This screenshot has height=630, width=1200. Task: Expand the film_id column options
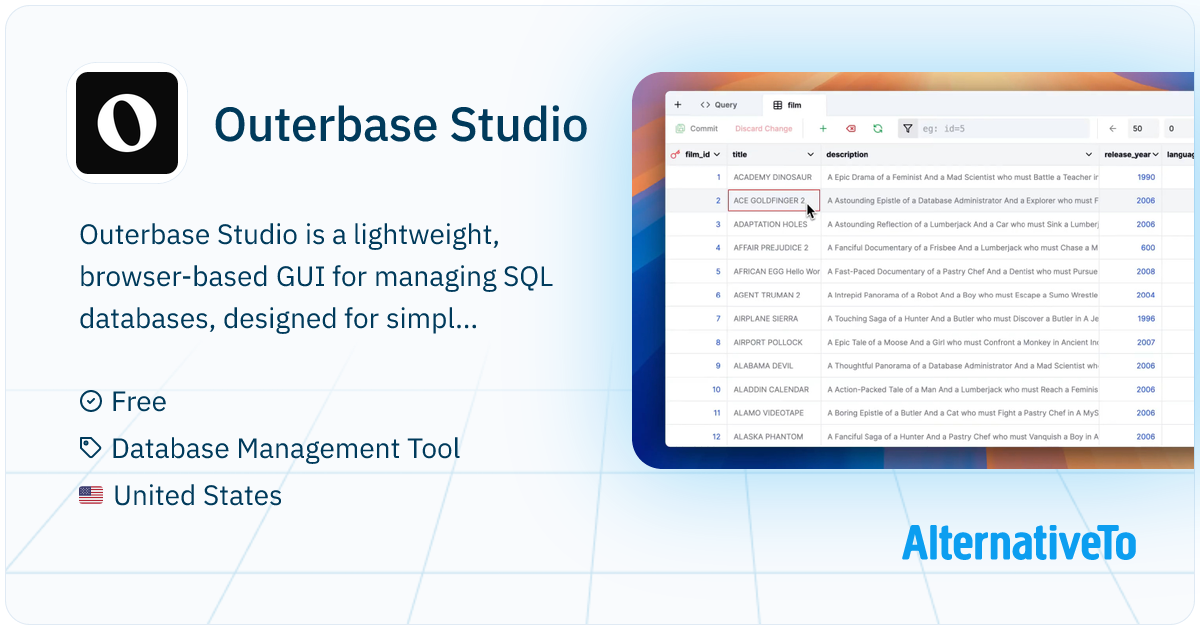tap(717, 154)
